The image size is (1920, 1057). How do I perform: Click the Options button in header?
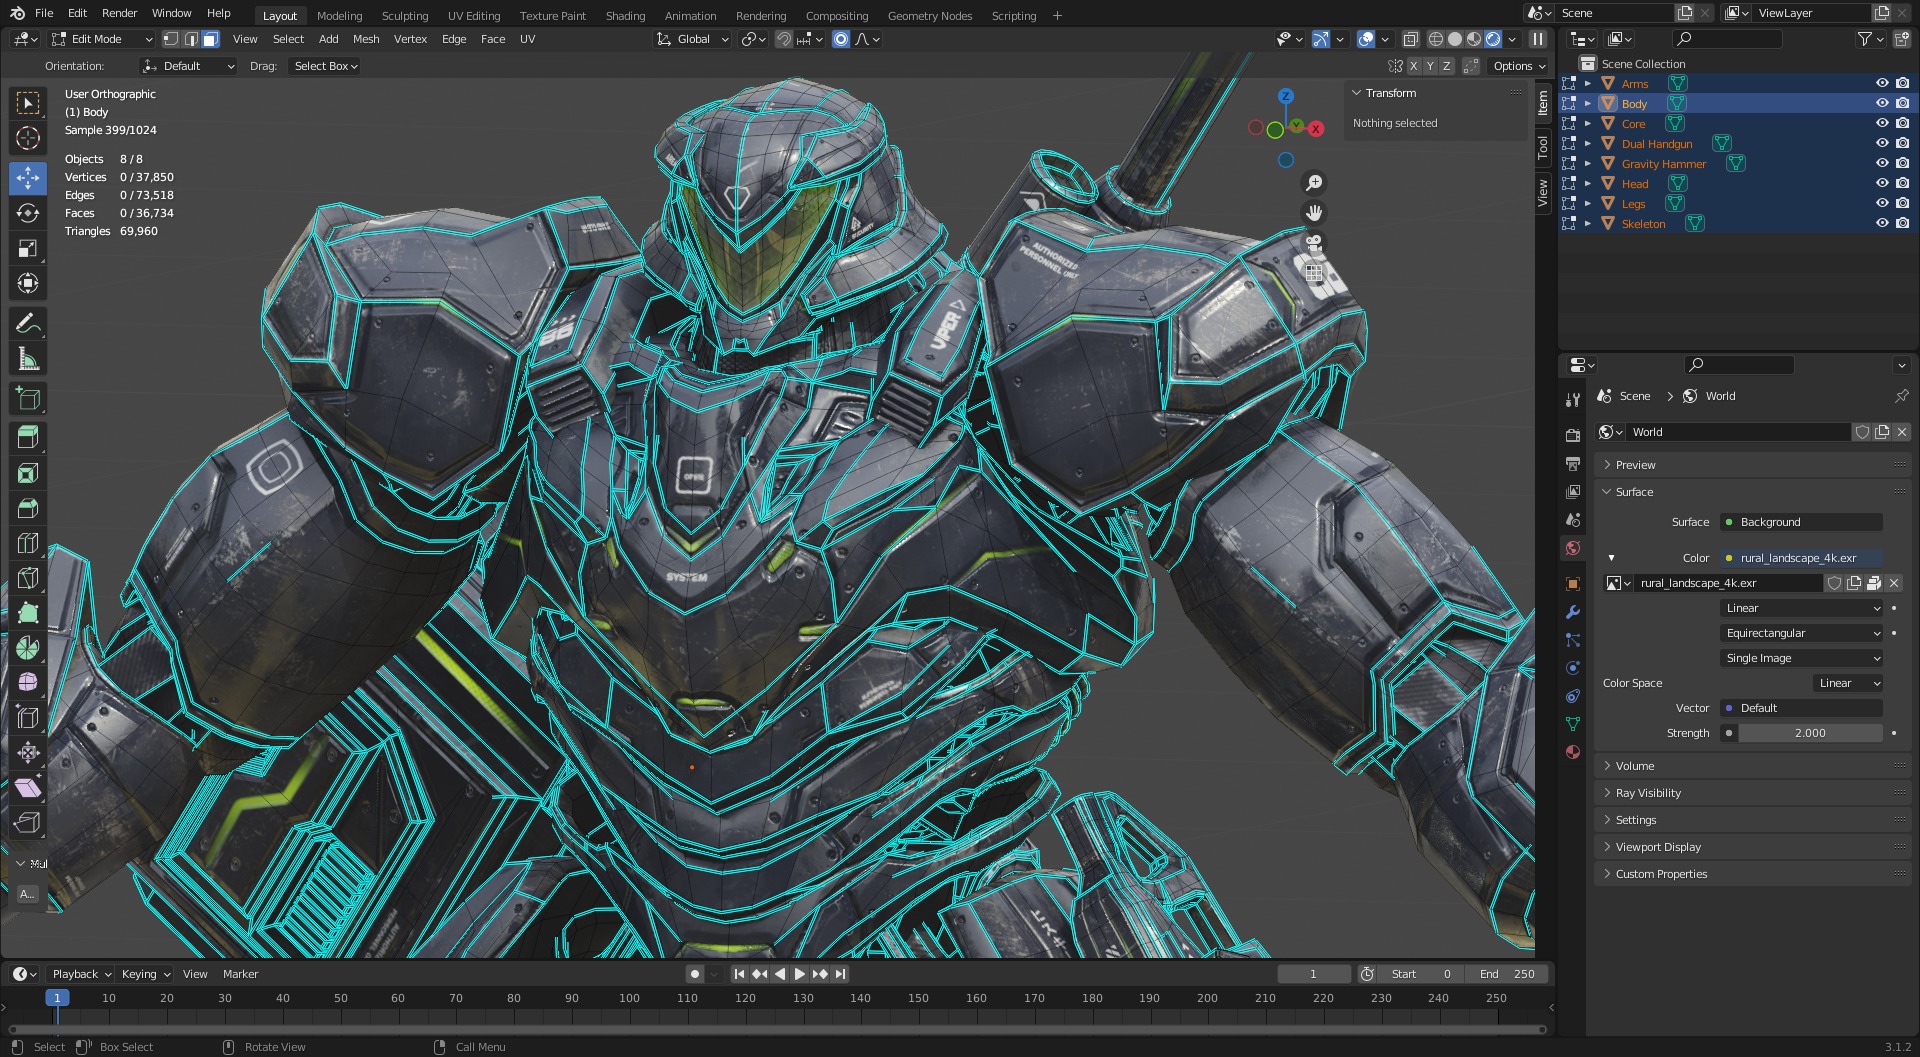coord(1519,66)
